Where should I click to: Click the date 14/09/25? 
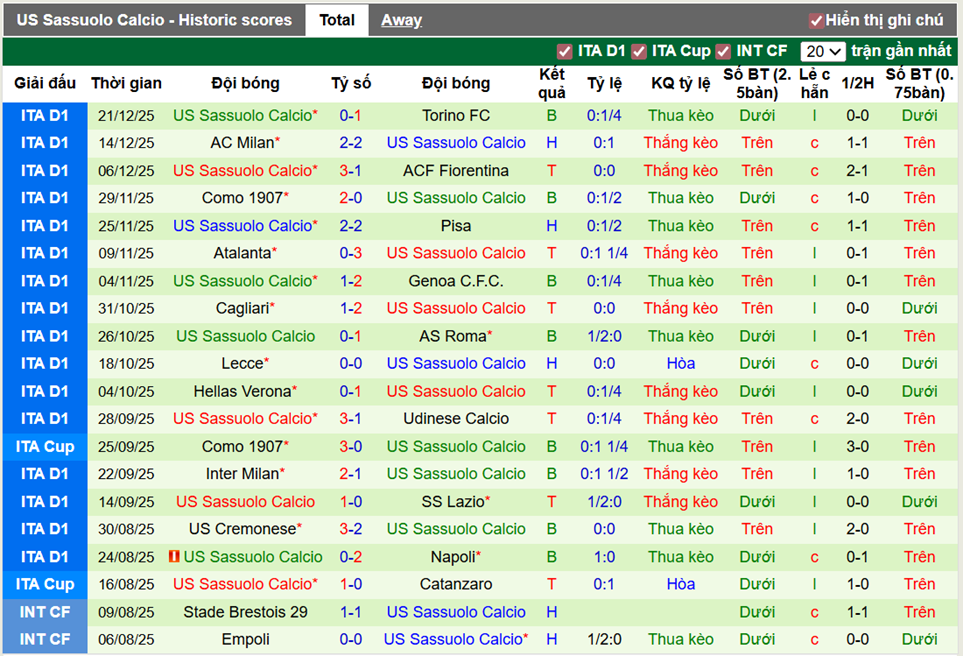click(126, 502)
